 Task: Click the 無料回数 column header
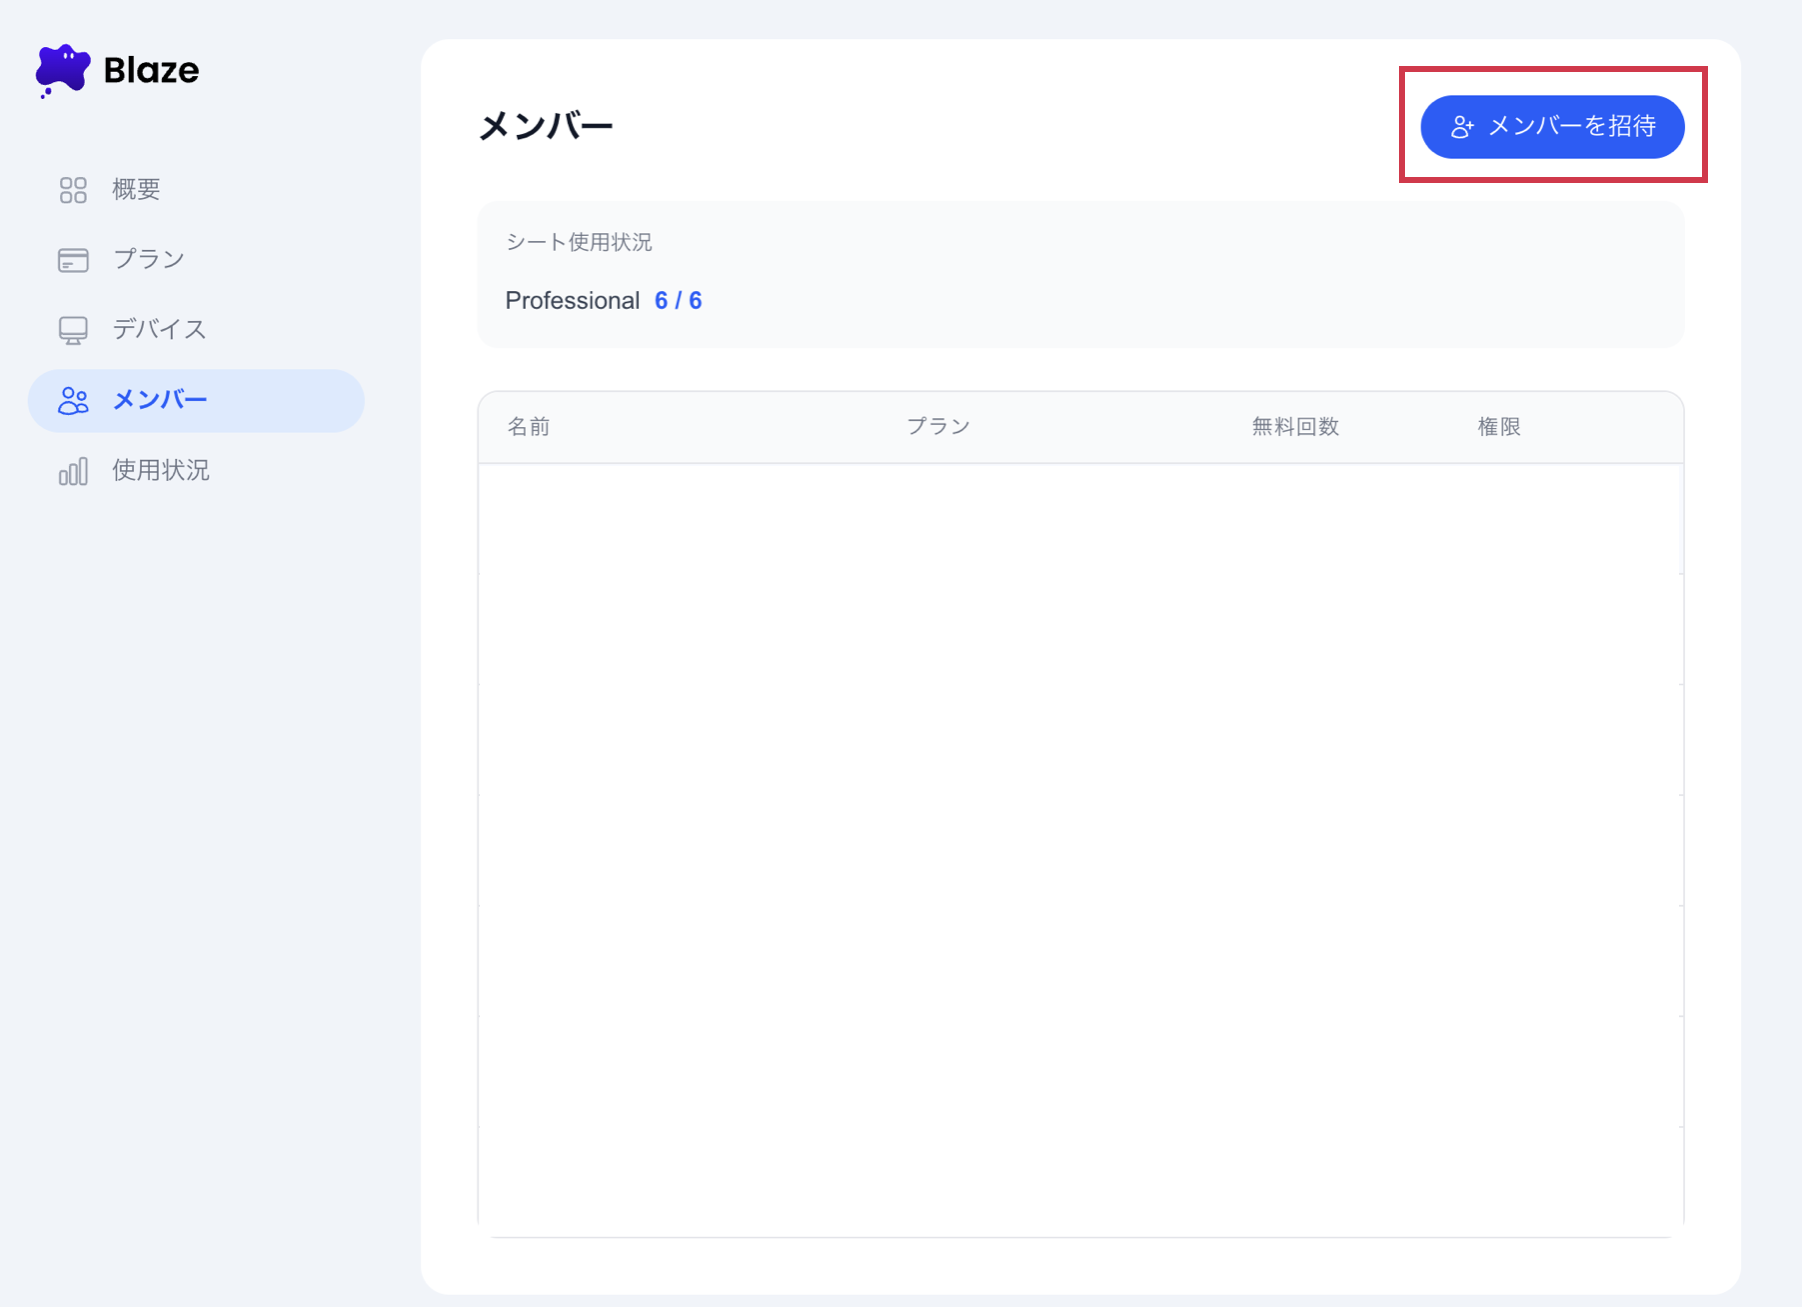point(1295,427)
